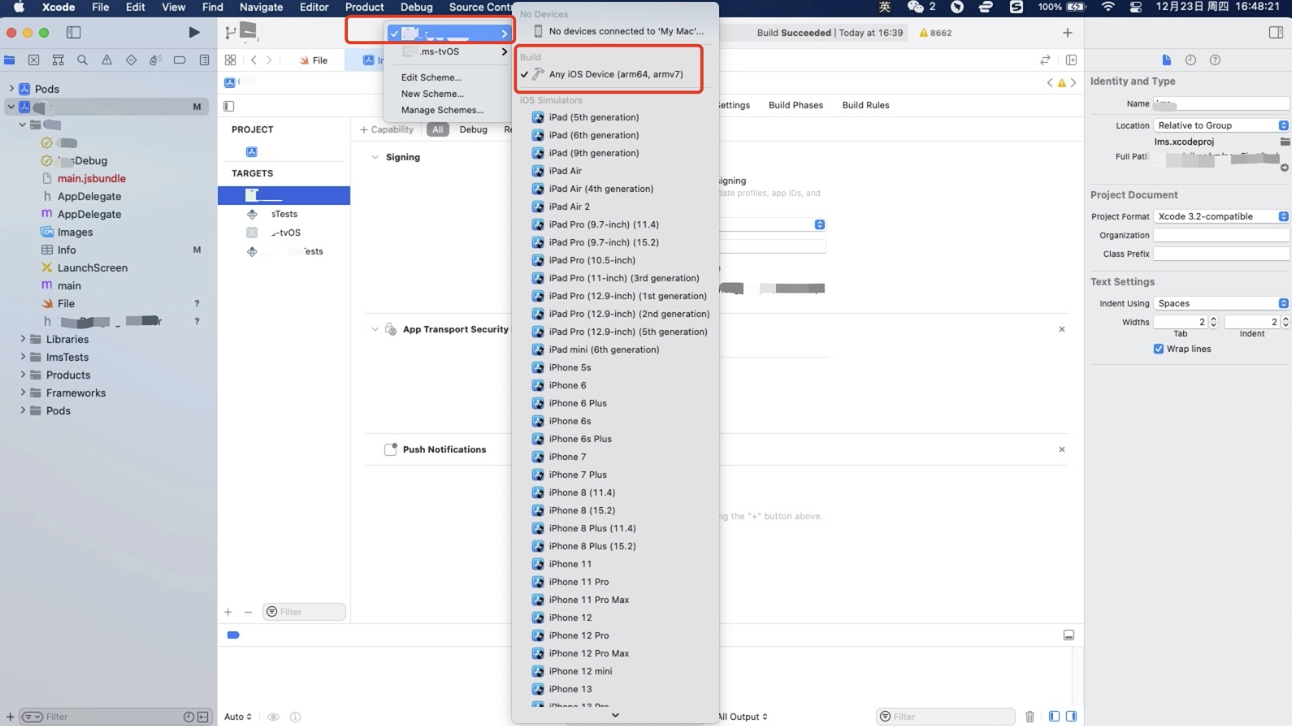Show the console pane toggle
Screen dimensions: 1292x726
pos(1071,716)
